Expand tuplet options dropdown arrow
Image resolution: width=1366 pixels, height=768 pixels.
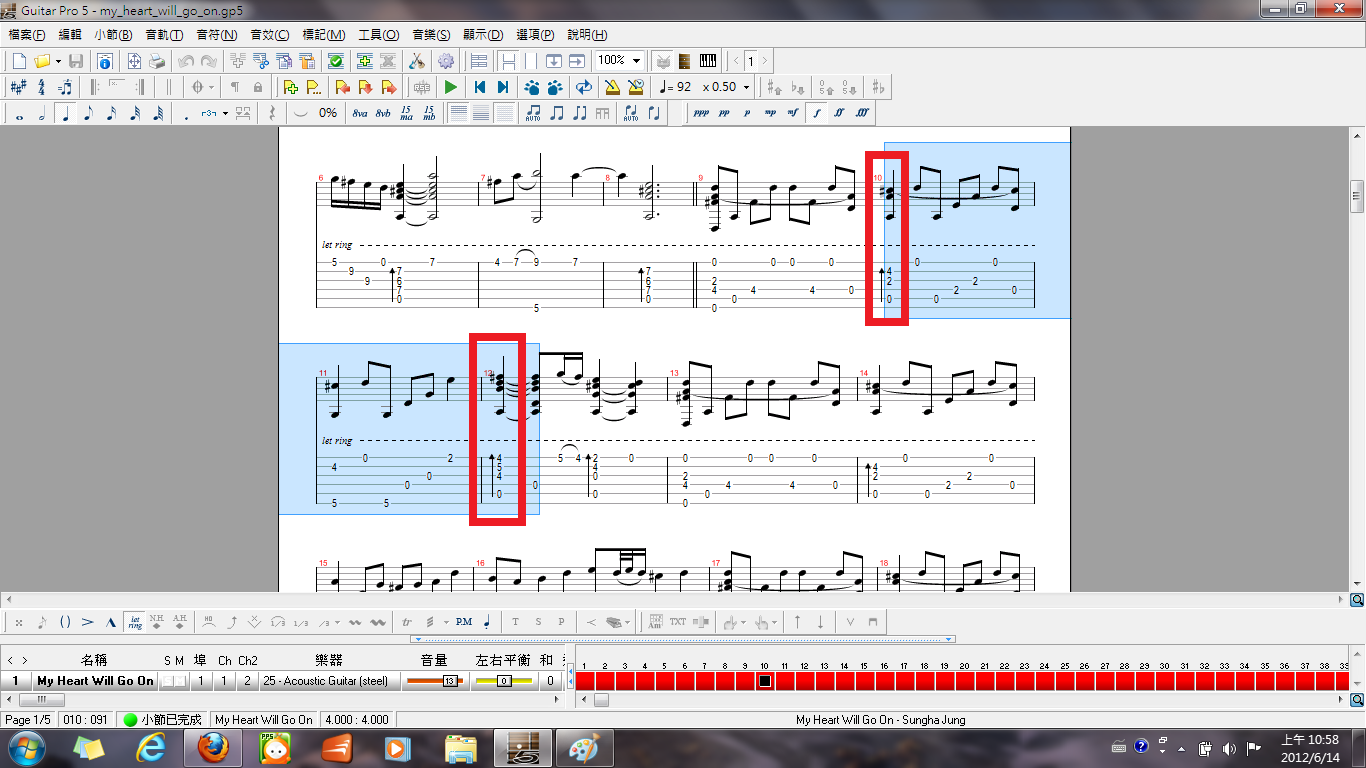[226, 113]
